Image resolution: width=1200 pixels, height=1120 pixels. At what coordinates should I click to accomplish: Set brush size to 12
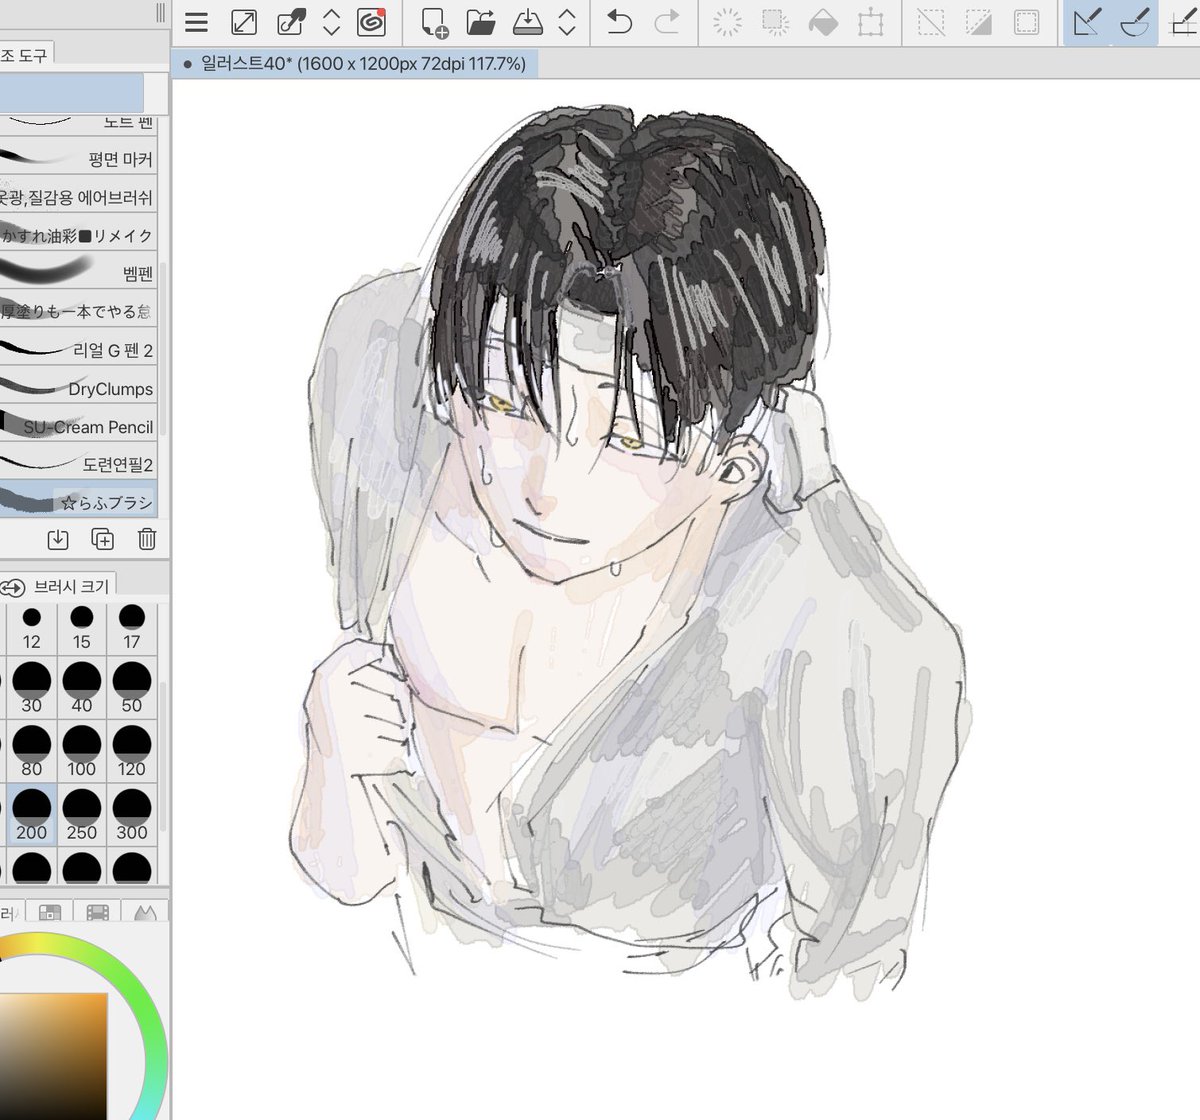[32, 629]
